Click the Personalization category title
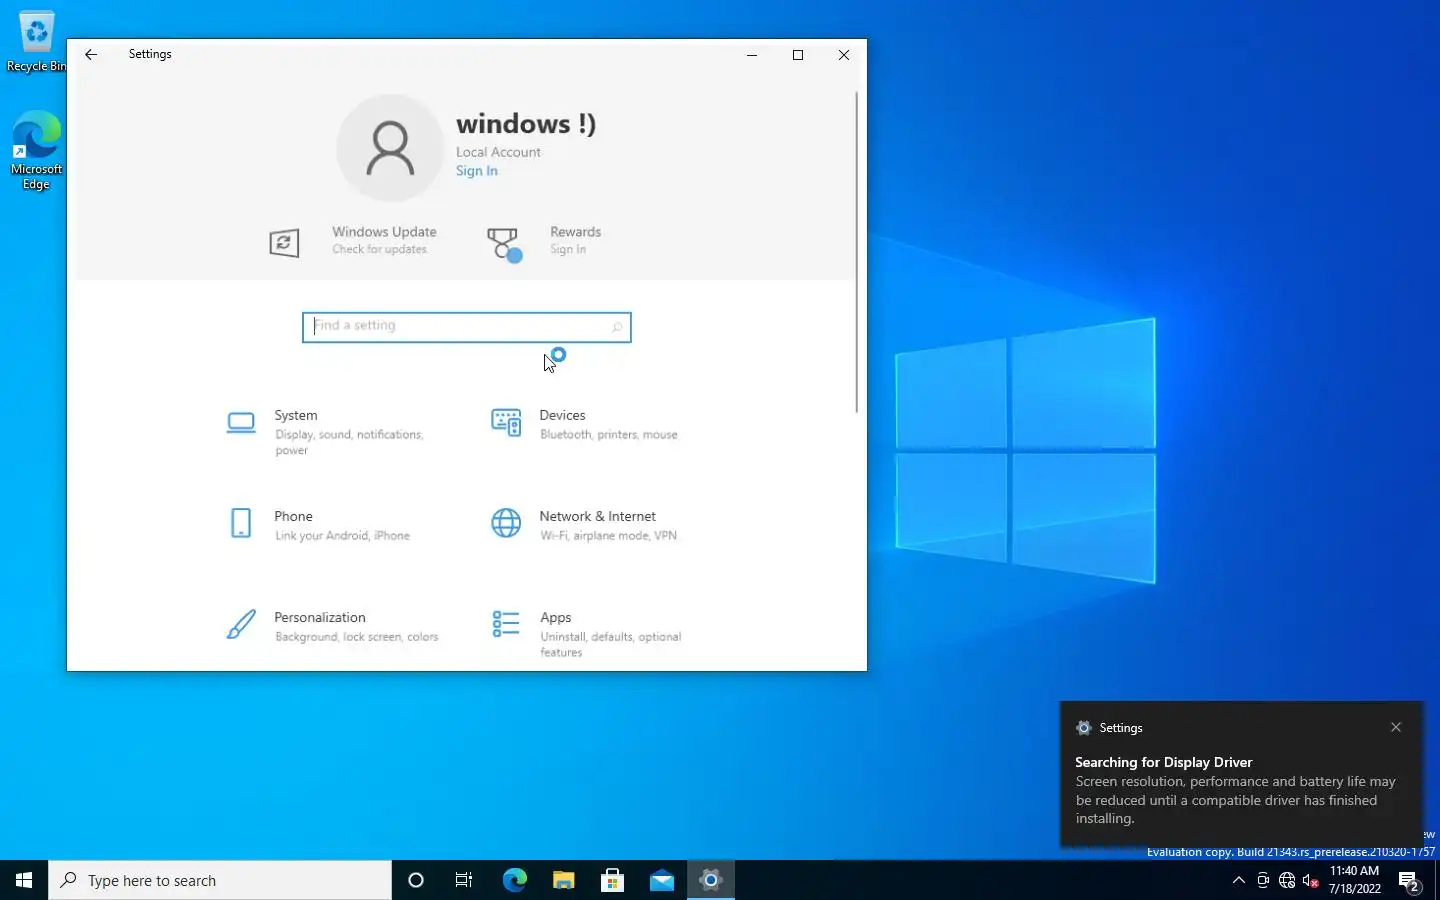The width and height of the screenshot is (1440, 900). 320,618
